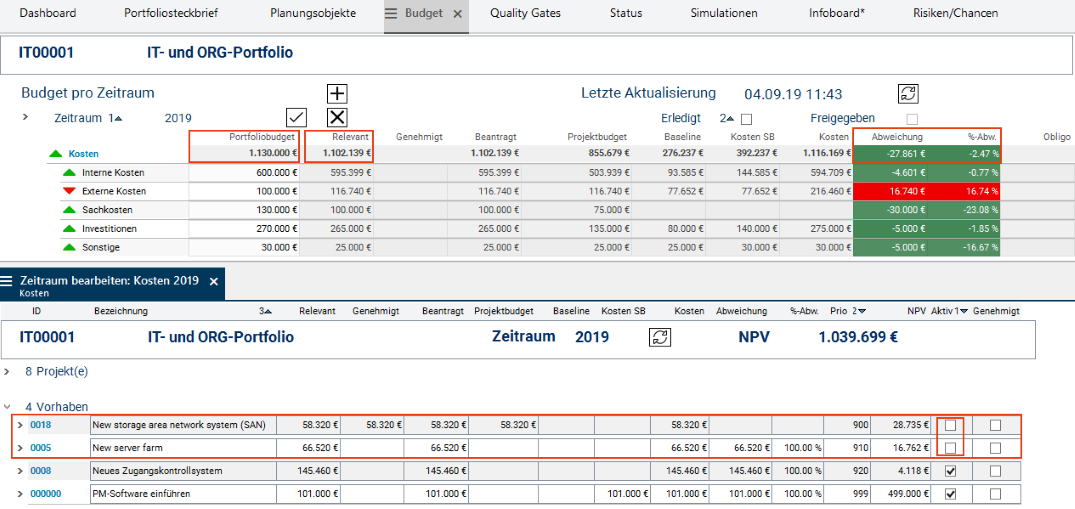The width and height of the screenshot is (1075, 509).
Task: Expand the 8 Projekt(e) group
Action: [8, 371]
